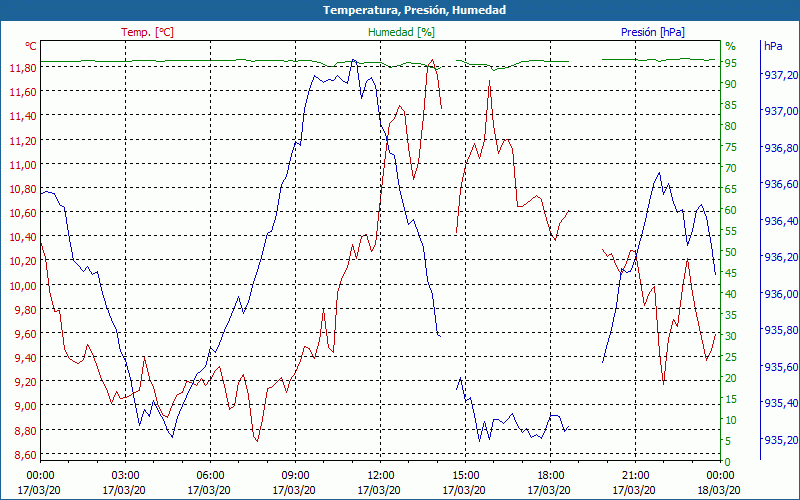
Task: Click the 936,80 pressure axis value
Action: [x=780, y=148]
